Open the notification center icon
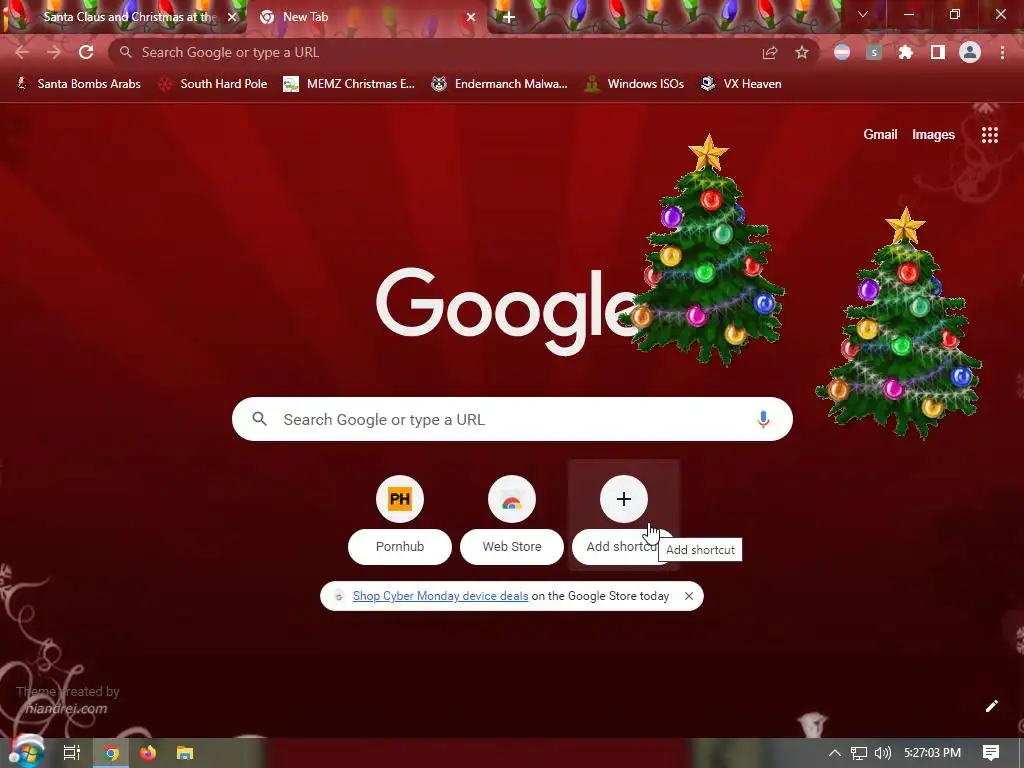The height and width of the screenshot is (768, 1024). pyautogui.click(x=991, y=753)
